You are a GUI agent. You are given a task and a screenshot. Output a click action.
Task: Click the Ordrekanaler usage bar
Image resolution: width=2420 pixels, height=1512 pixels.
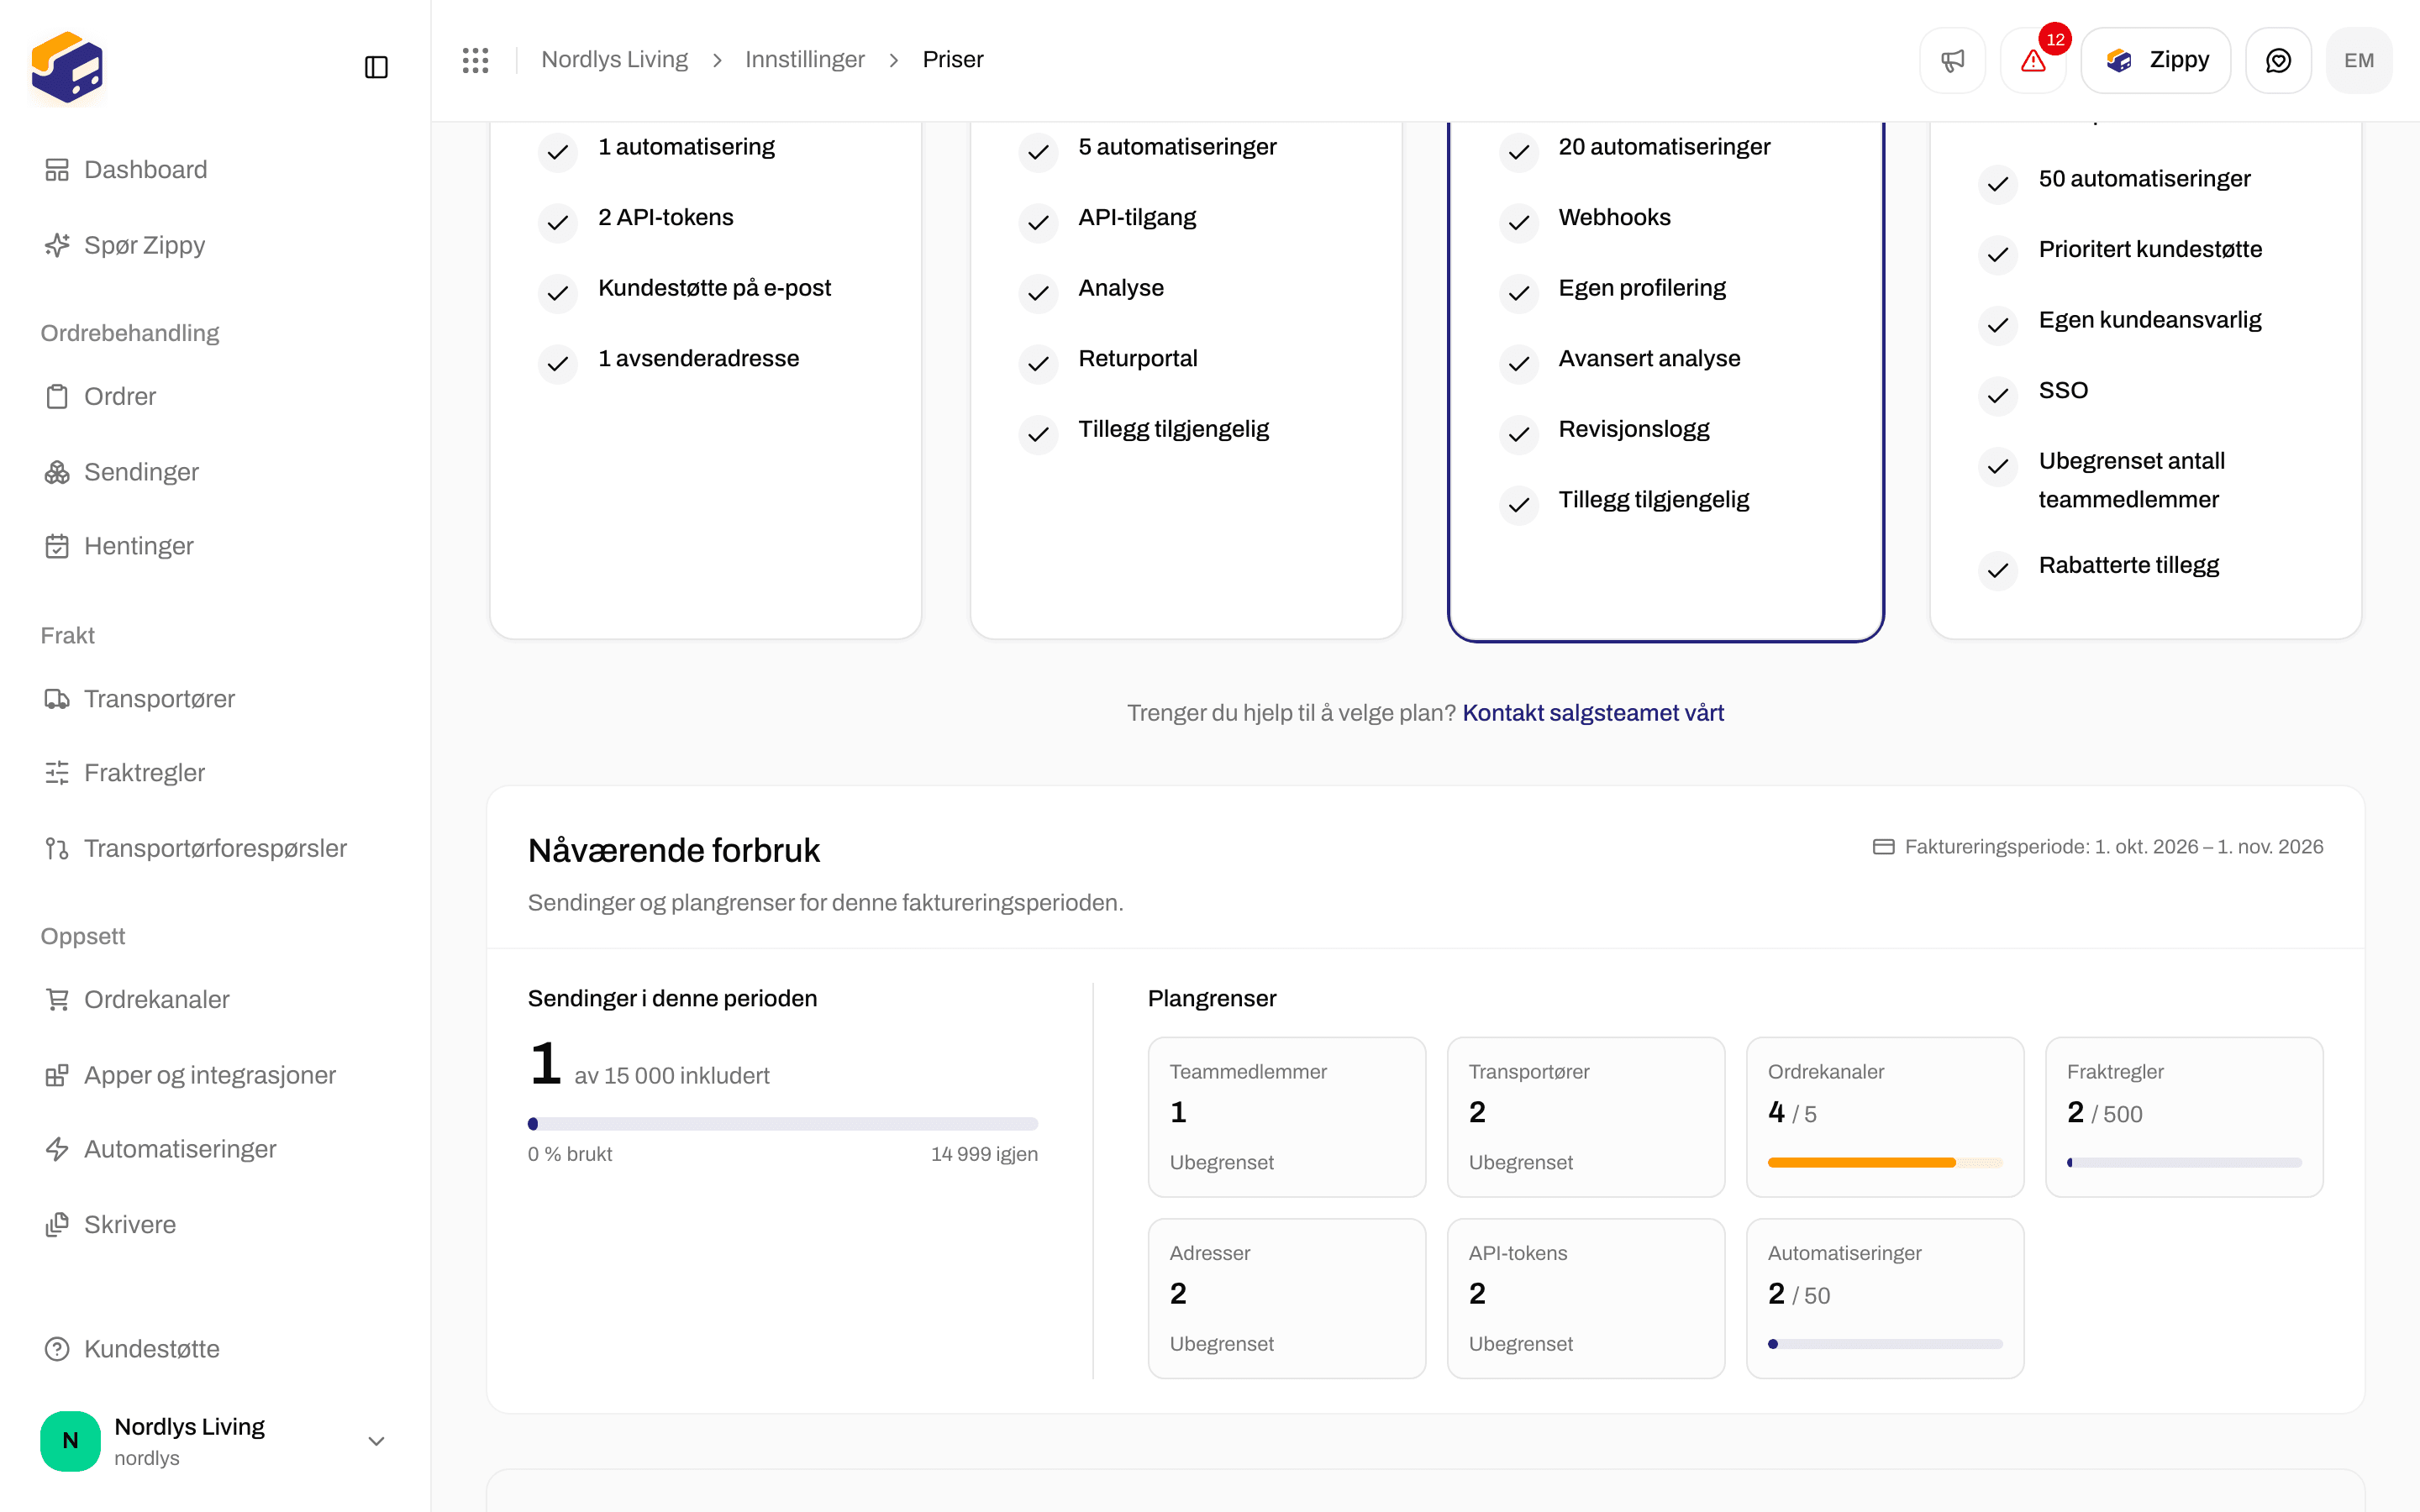click(1885, 1162)
